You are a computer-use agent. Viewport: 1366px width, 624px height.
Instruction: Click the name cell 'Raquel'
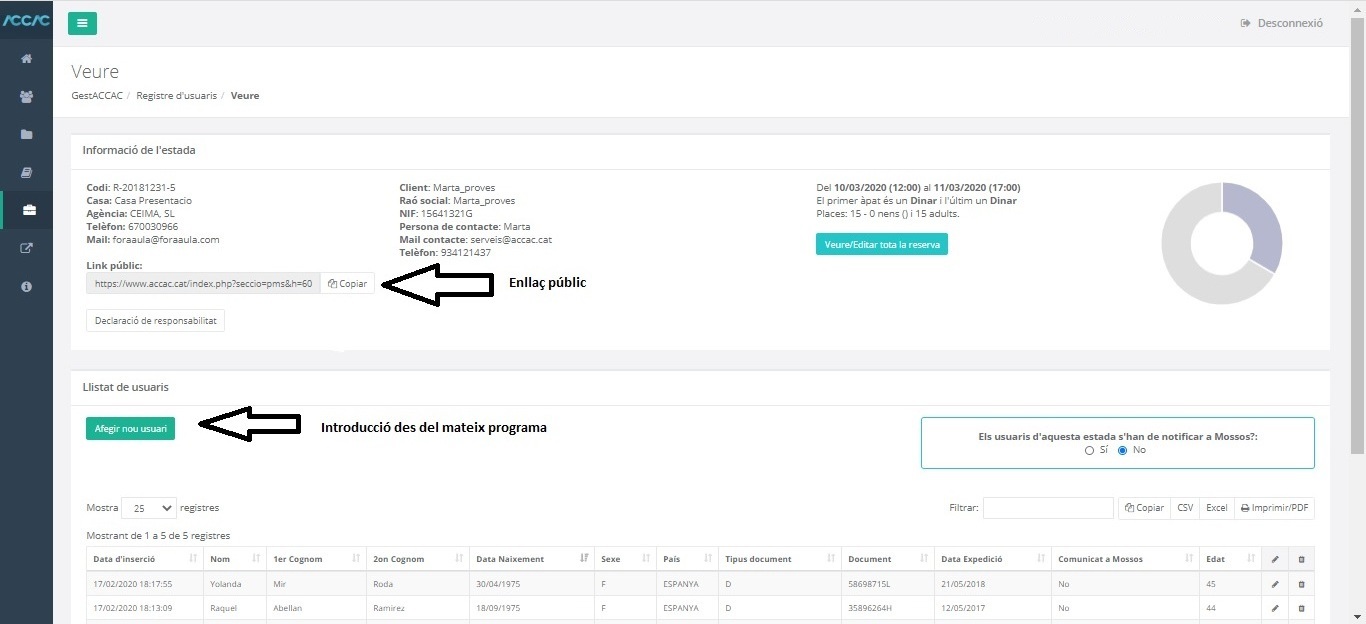(x=224, y=608)
